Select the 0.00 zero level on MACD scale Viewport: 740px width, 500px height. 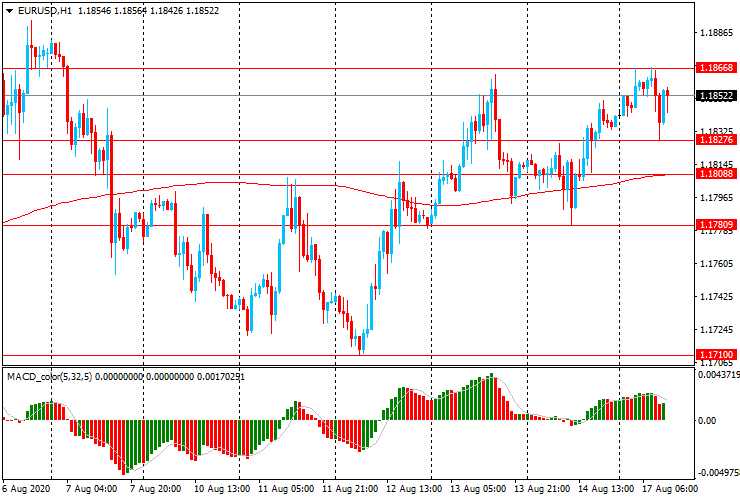(707, 421)
